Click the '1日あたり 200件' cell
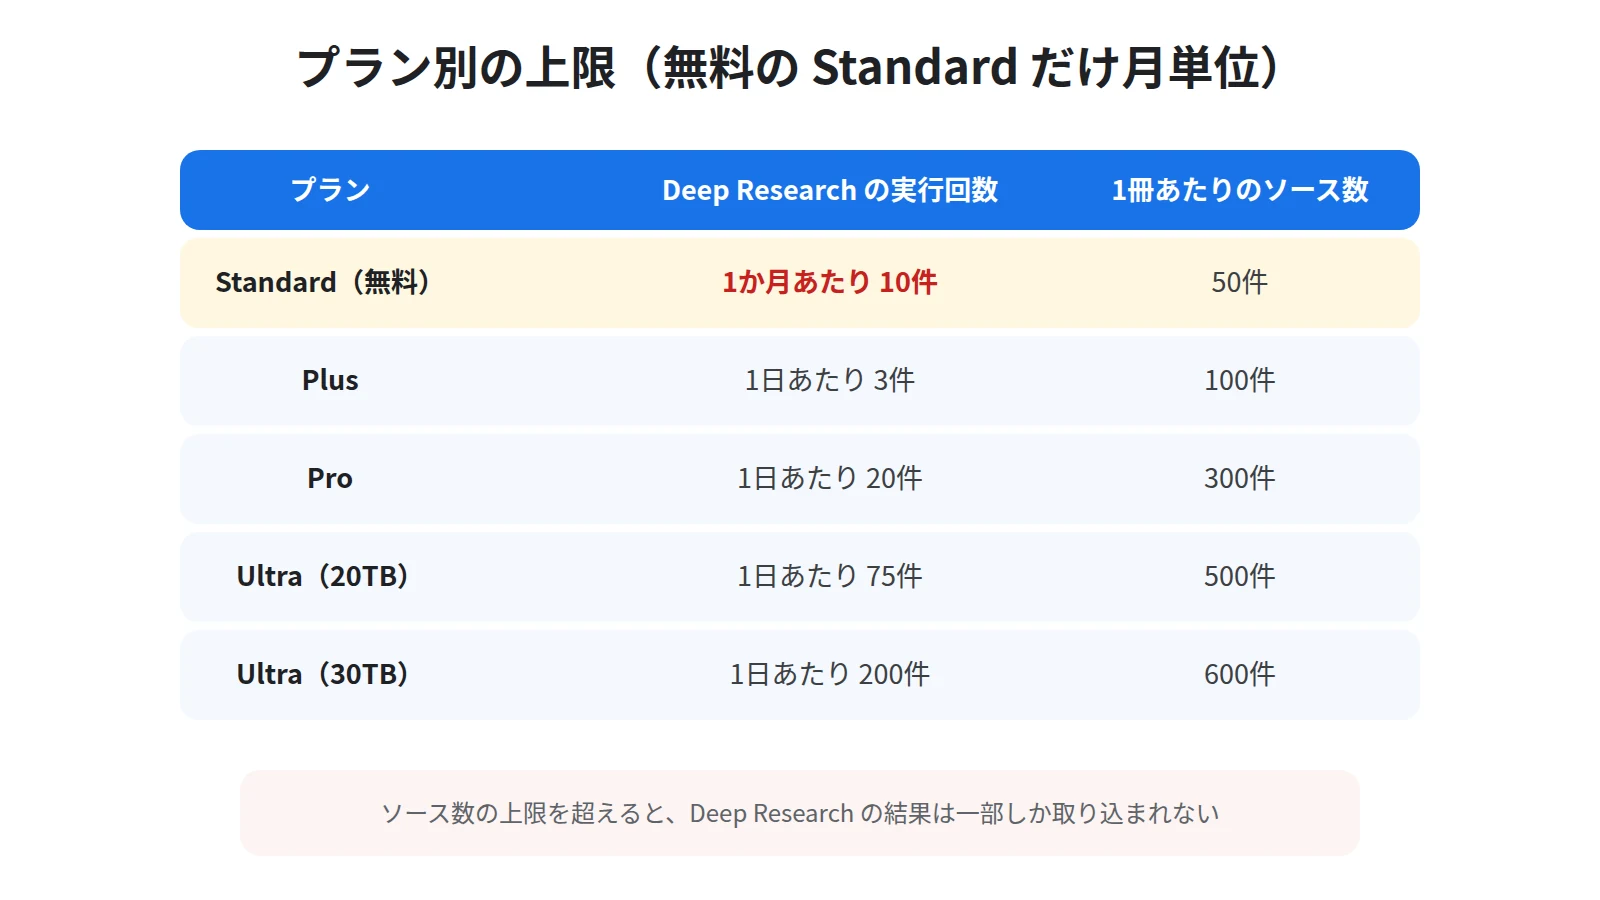 click(x=830, y=674)
